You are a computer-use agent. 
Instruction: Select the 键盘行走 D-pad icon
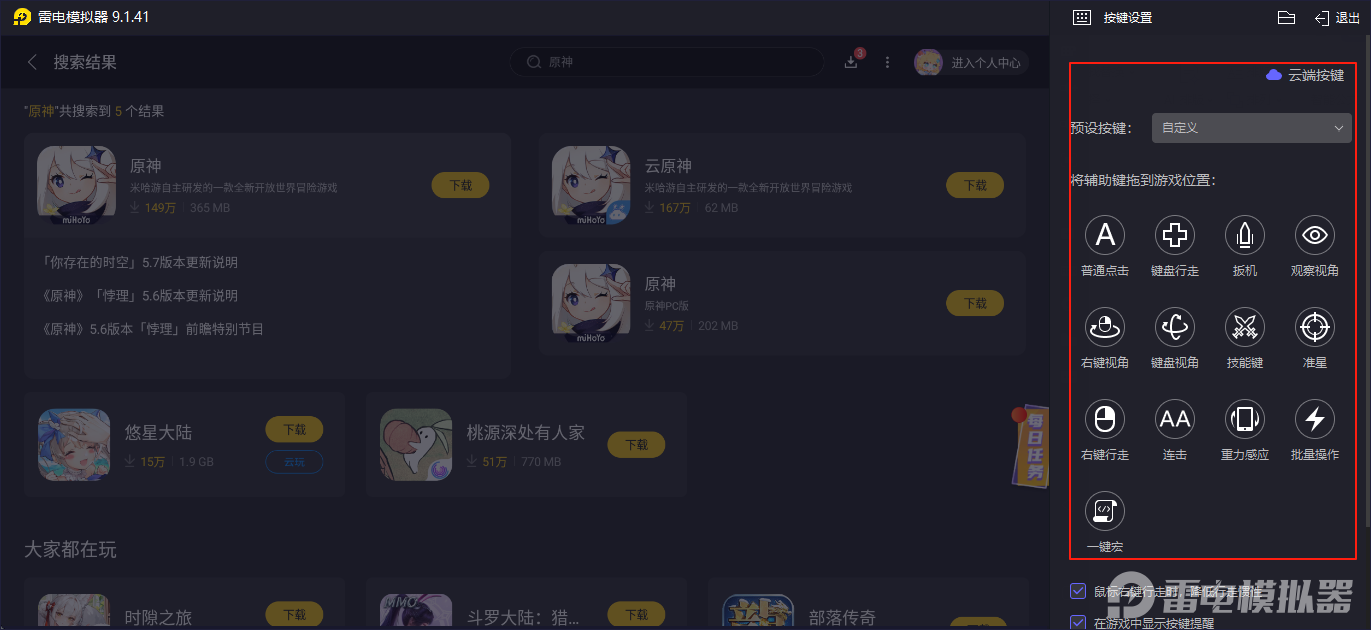click(1175, 235)
